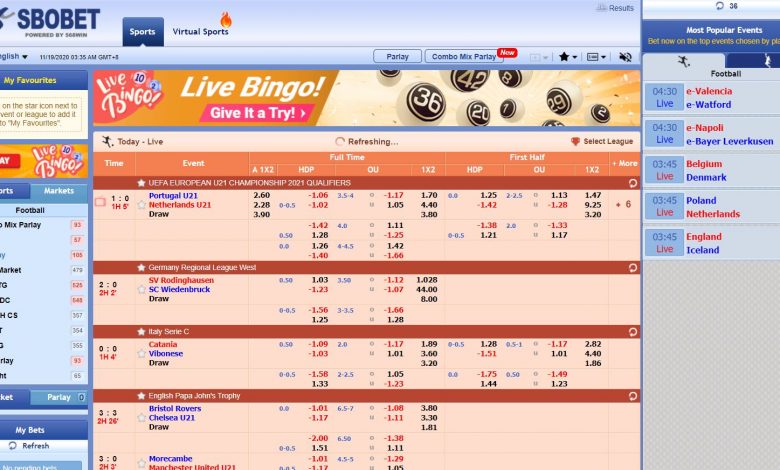This screenshot has width=780, height=470.
Task: Click the Parlay button in toolbar
Action: coord(397,57)
